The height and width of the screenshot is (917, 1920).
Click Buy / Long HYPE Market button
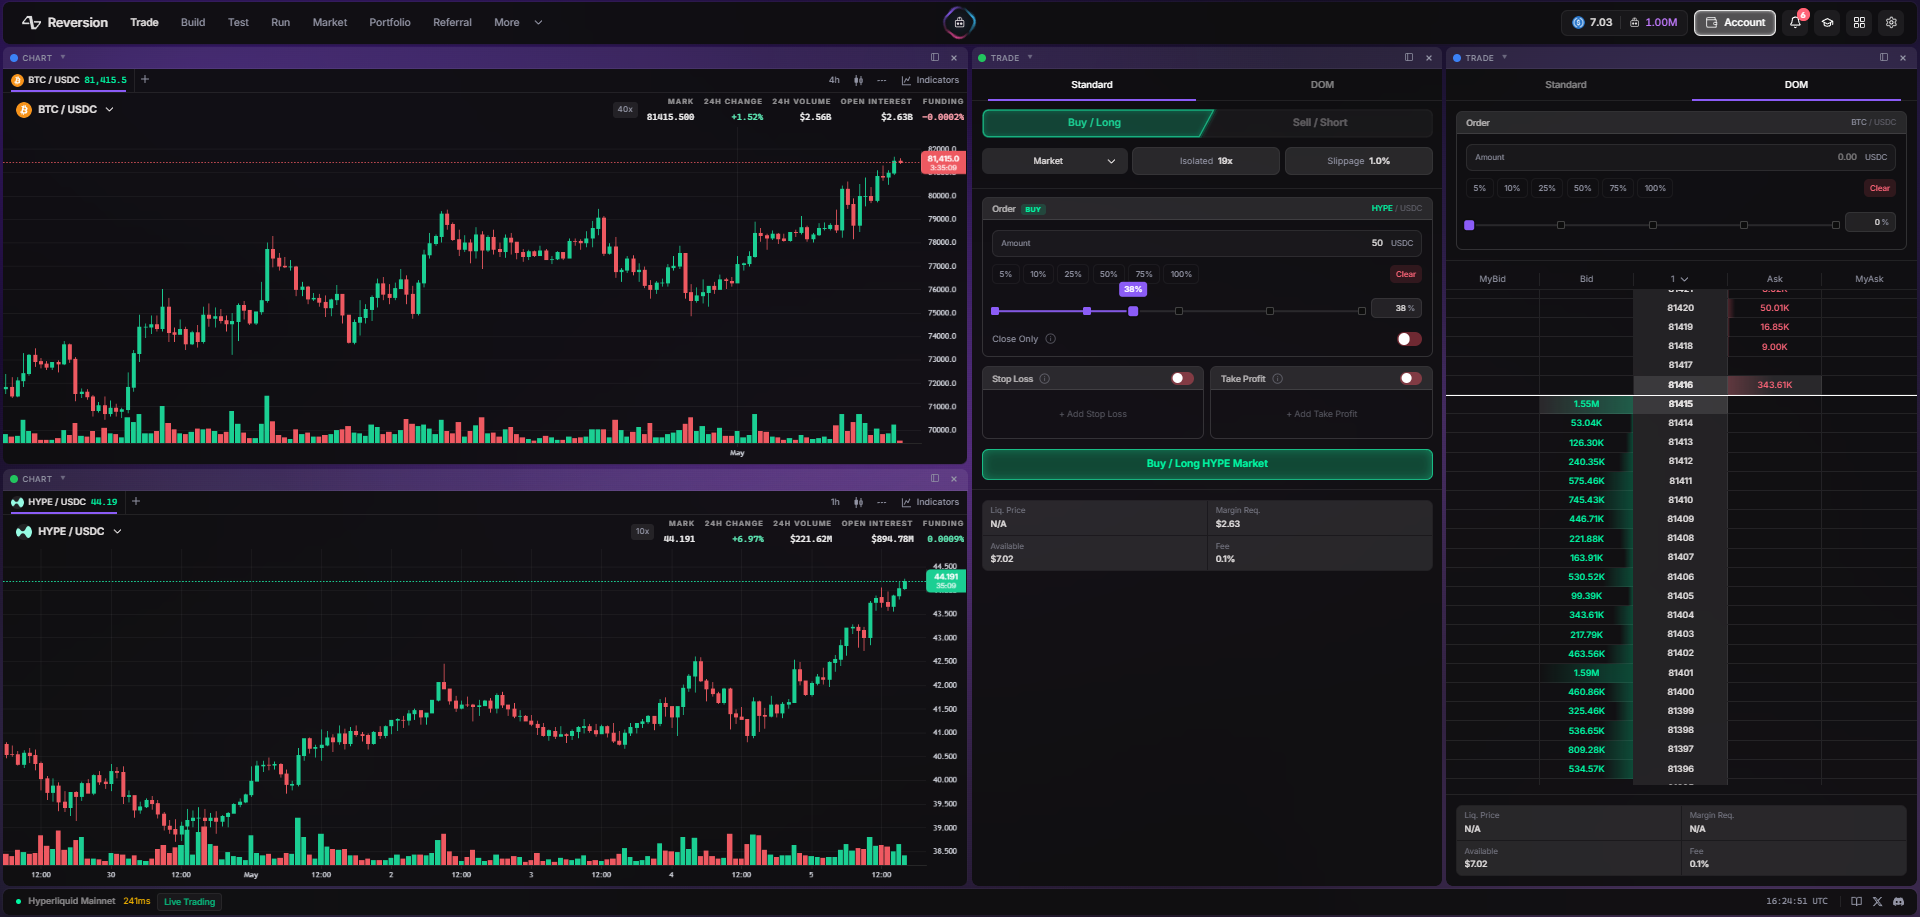point(1207,464)
